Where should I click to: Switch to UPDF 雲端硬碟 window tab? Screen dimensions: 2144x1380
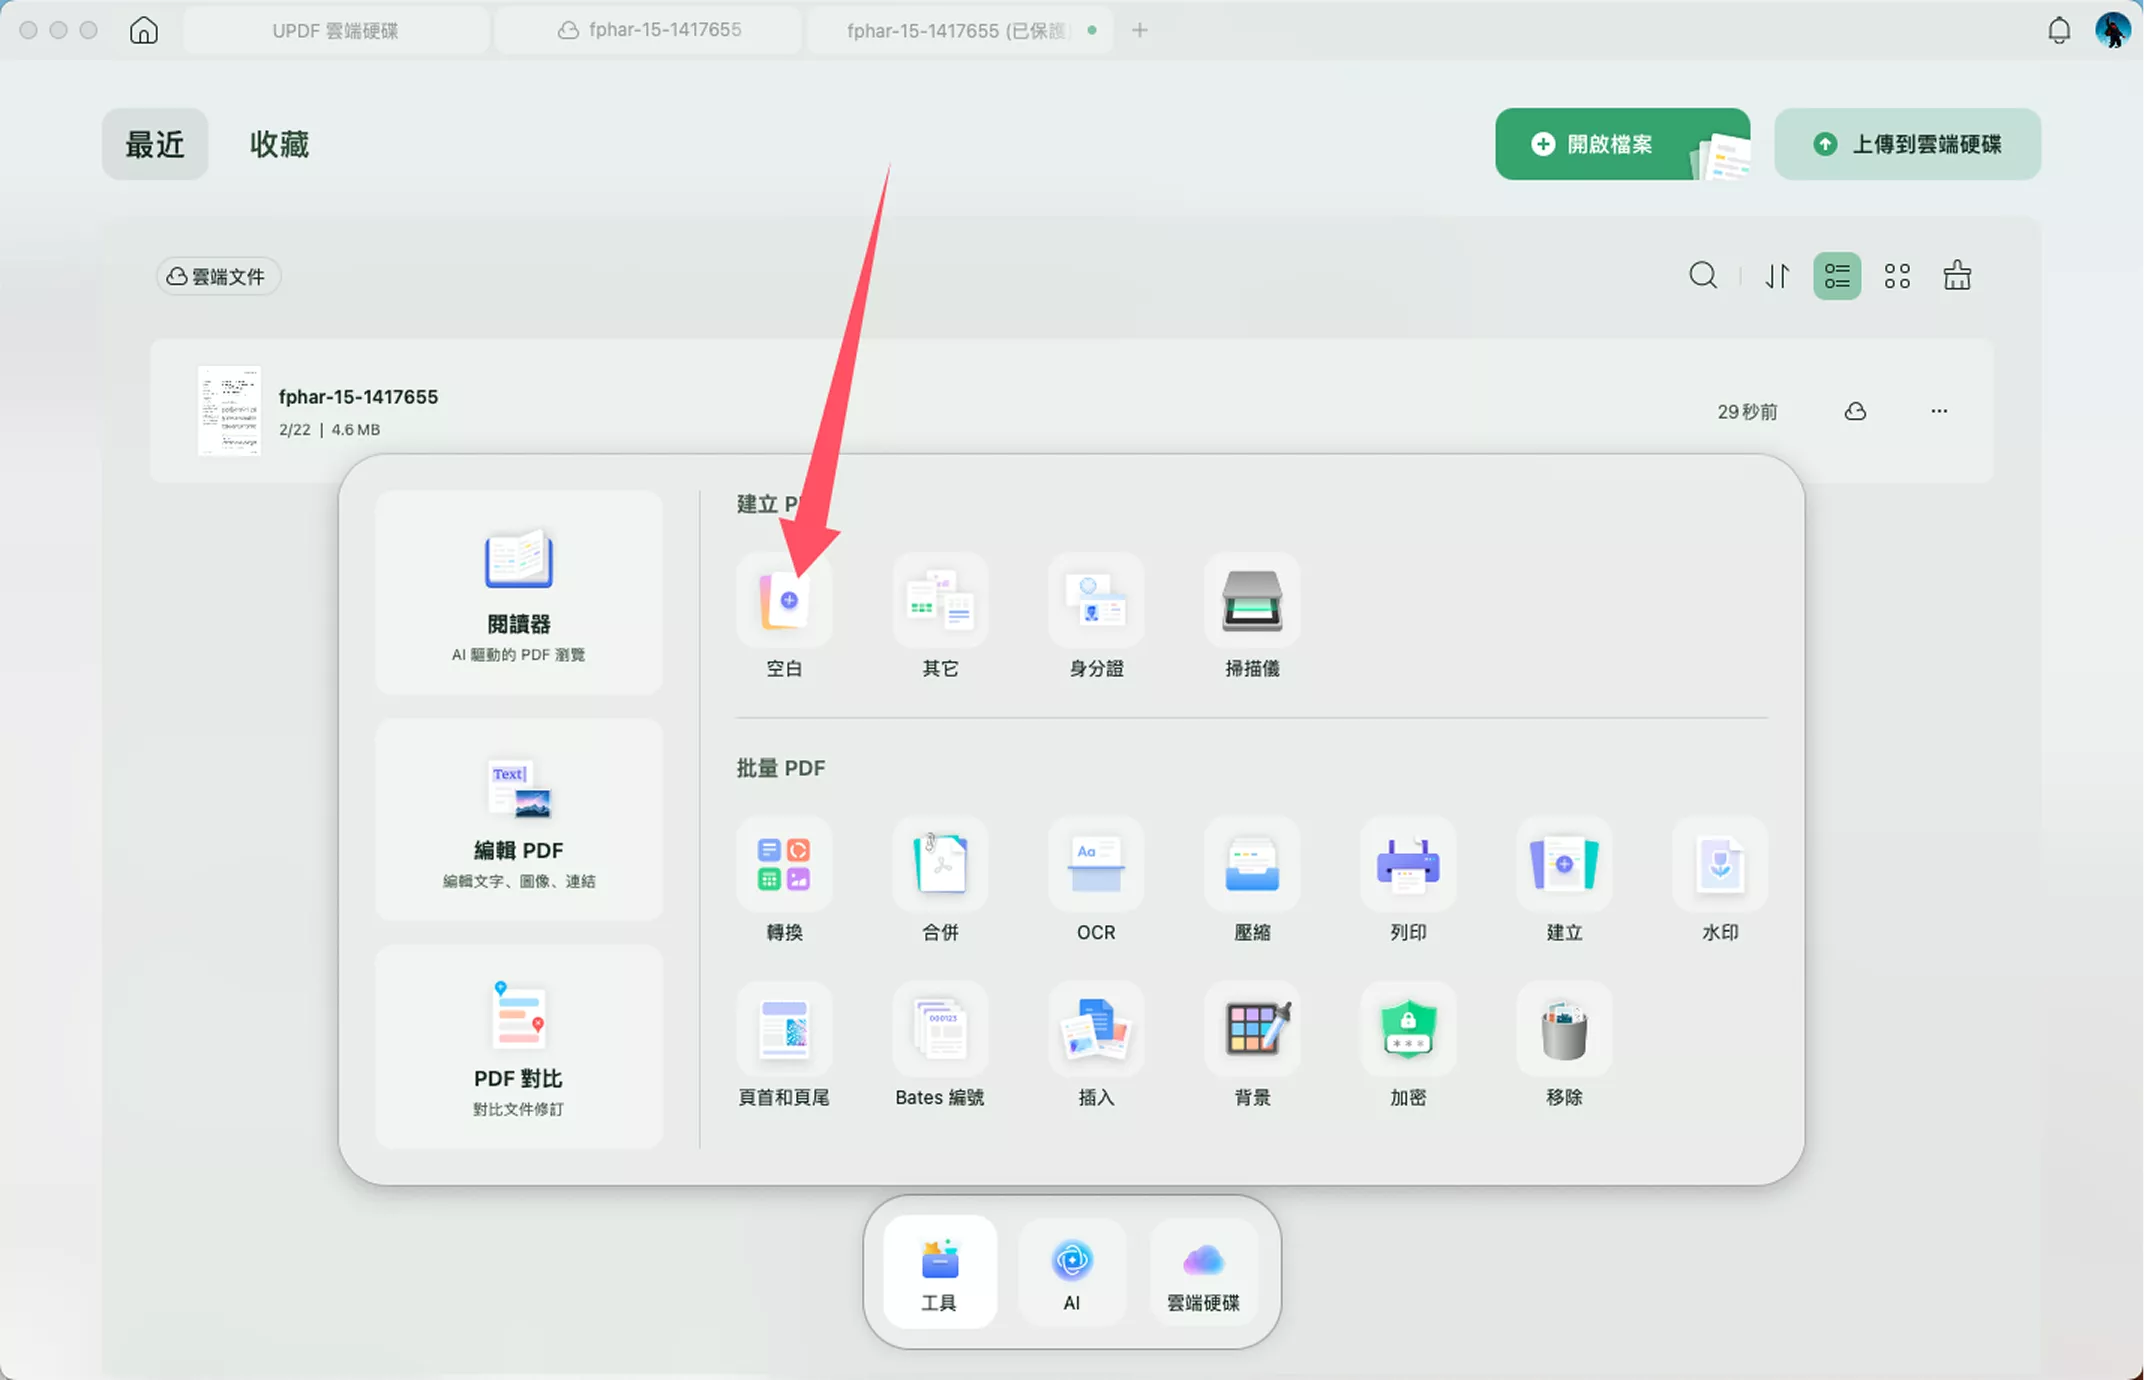[336, 30]
